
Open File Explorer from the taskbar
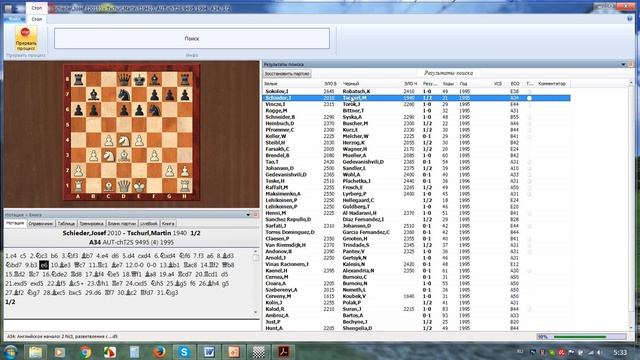point(36,352)
